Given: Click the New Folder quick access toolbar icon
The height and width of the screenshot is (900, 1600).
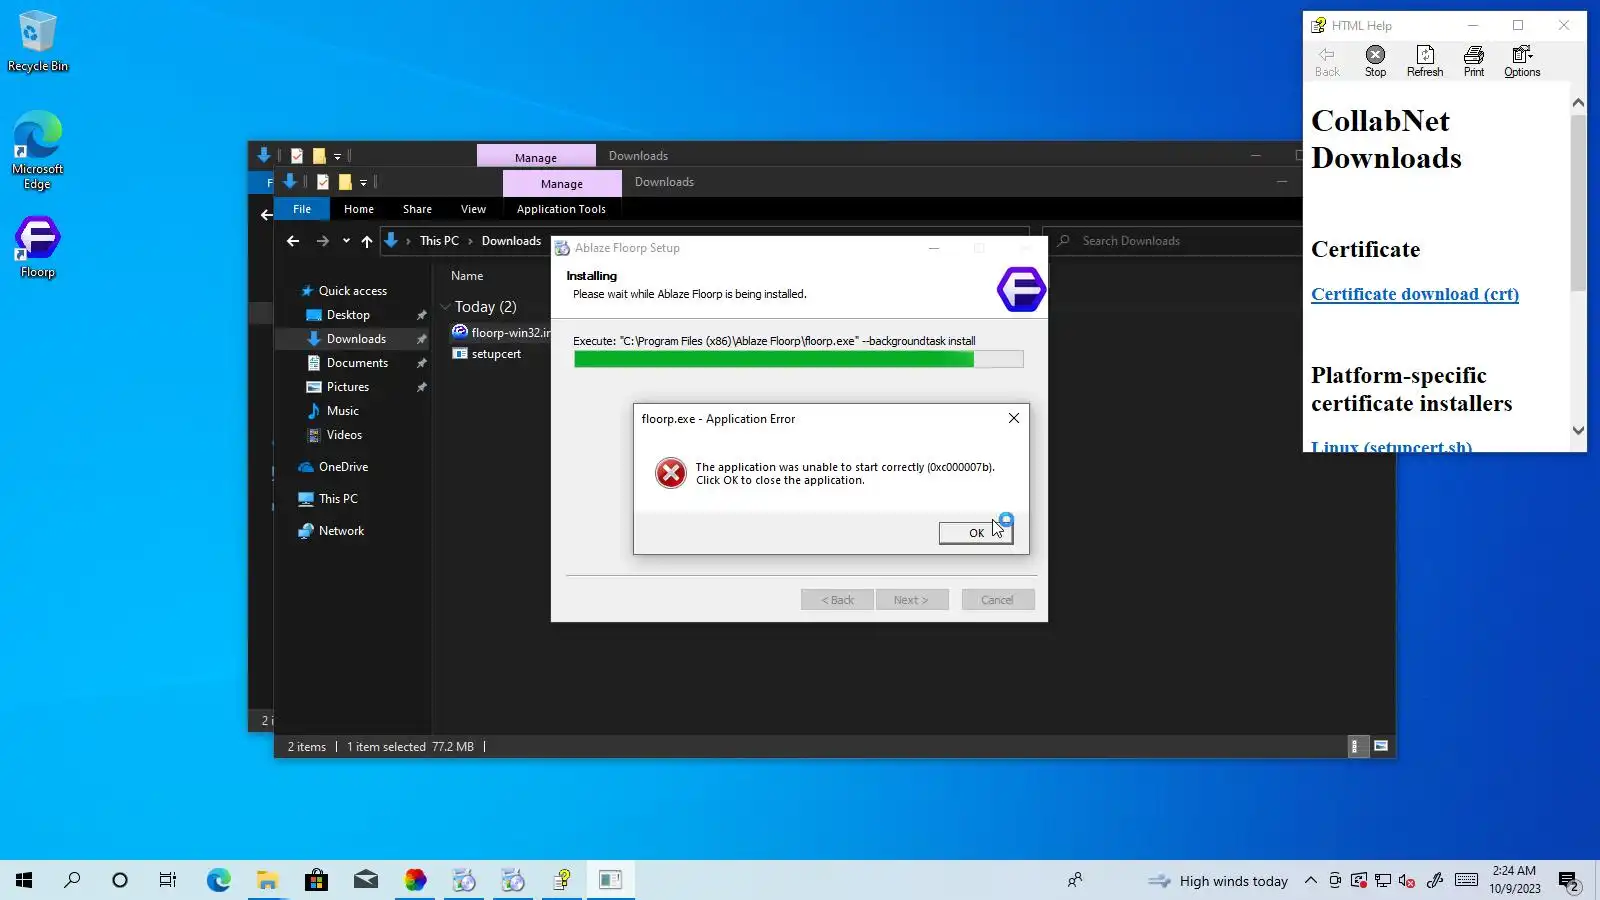Looking at the screenshot, I should 345,182.
